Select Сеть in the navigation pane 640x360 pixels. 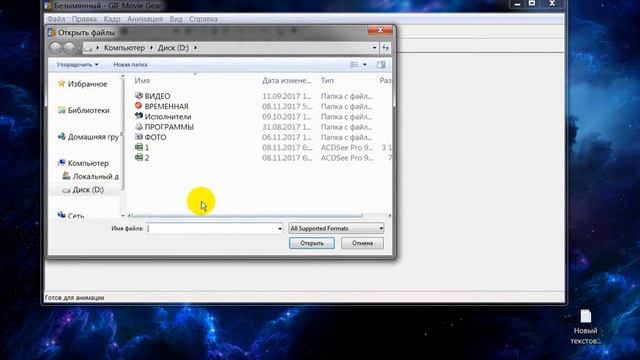click(x=76, y=215)
